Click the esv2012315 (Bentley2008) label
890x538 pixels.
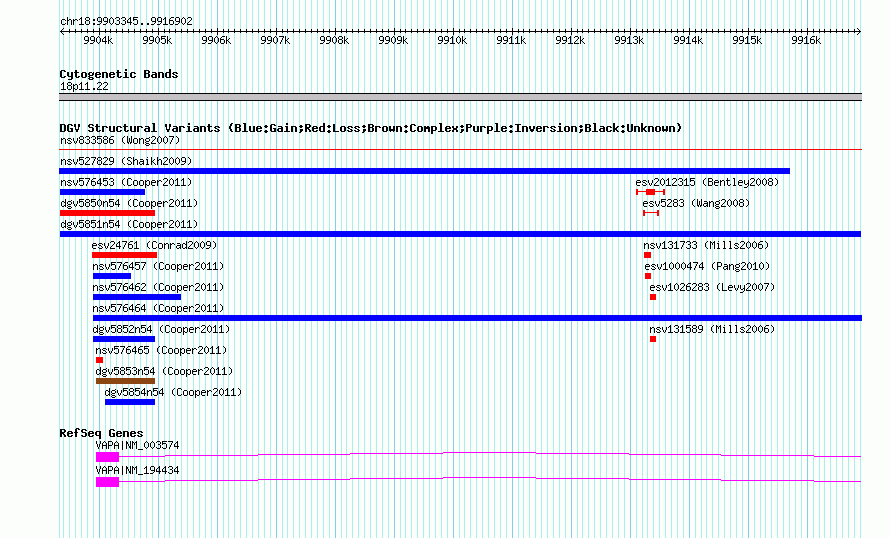pos(707,182)
